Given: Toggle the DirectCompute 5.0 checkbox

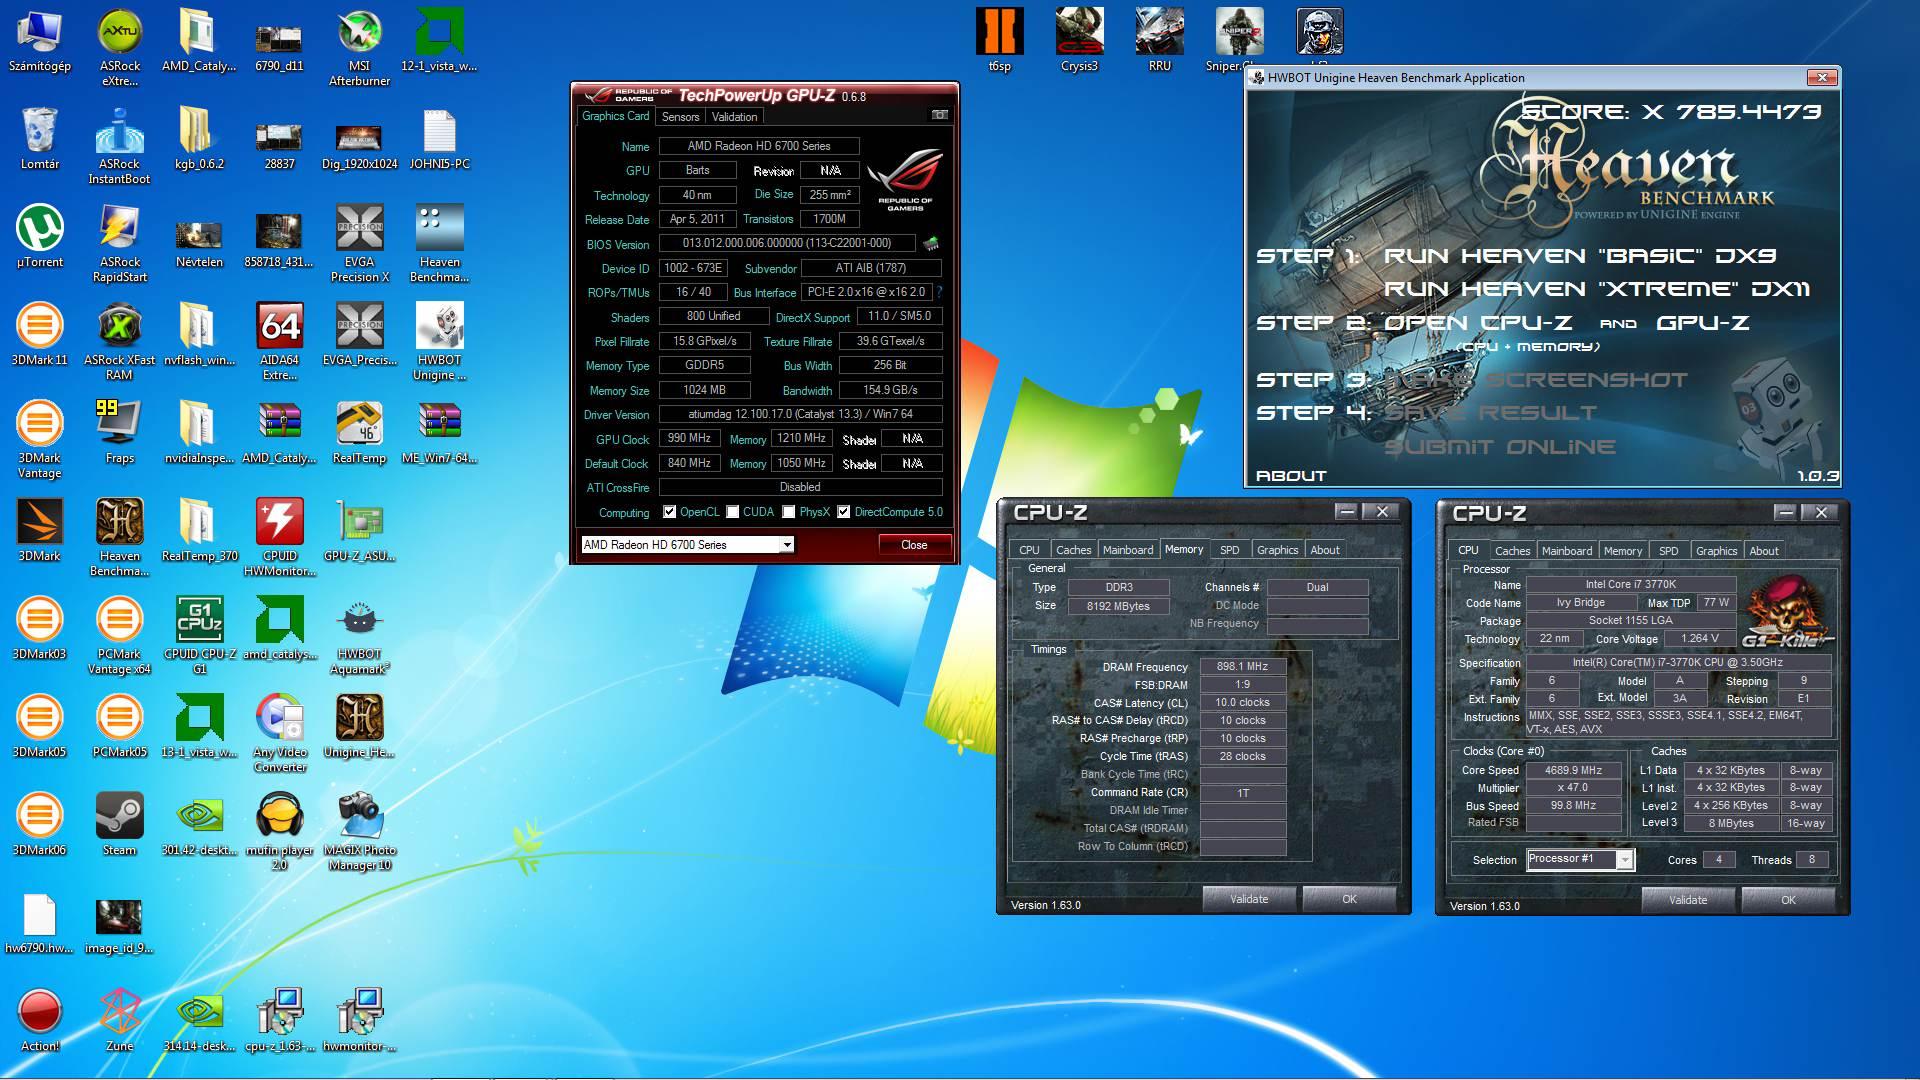Looking at the screenshot, I should click(x=844, y=512).
